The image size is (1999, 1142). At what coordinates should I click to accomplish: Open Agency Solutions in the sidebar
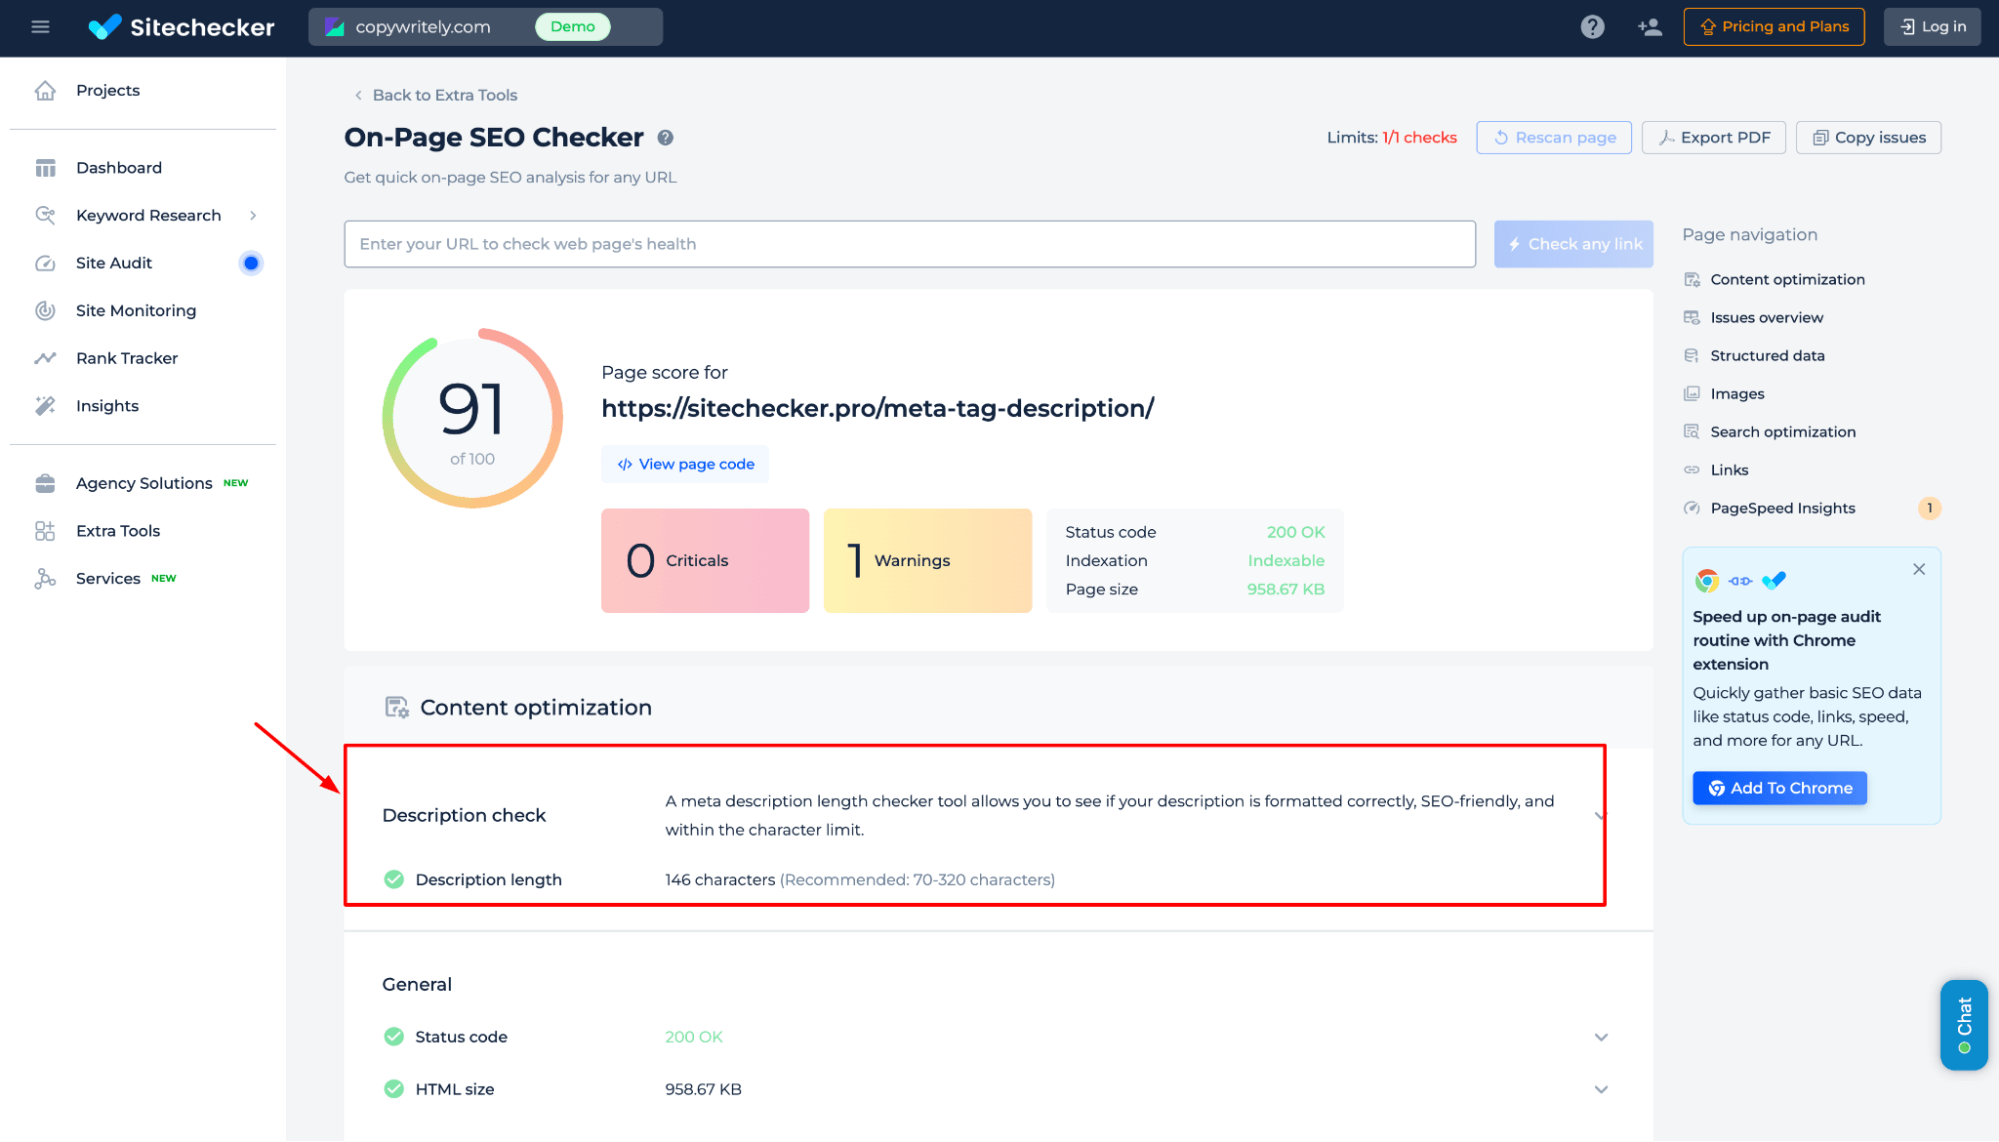[x=144, y=483]
